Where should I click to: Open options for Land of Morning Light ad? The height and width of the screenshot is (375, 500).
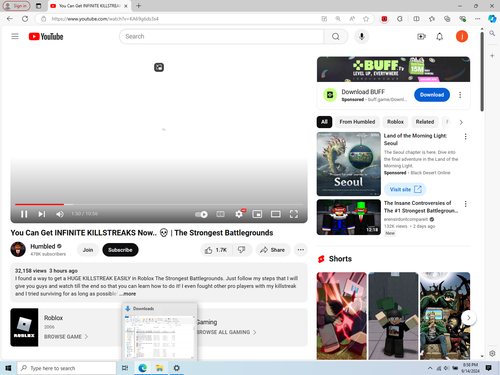pos(465,137)
